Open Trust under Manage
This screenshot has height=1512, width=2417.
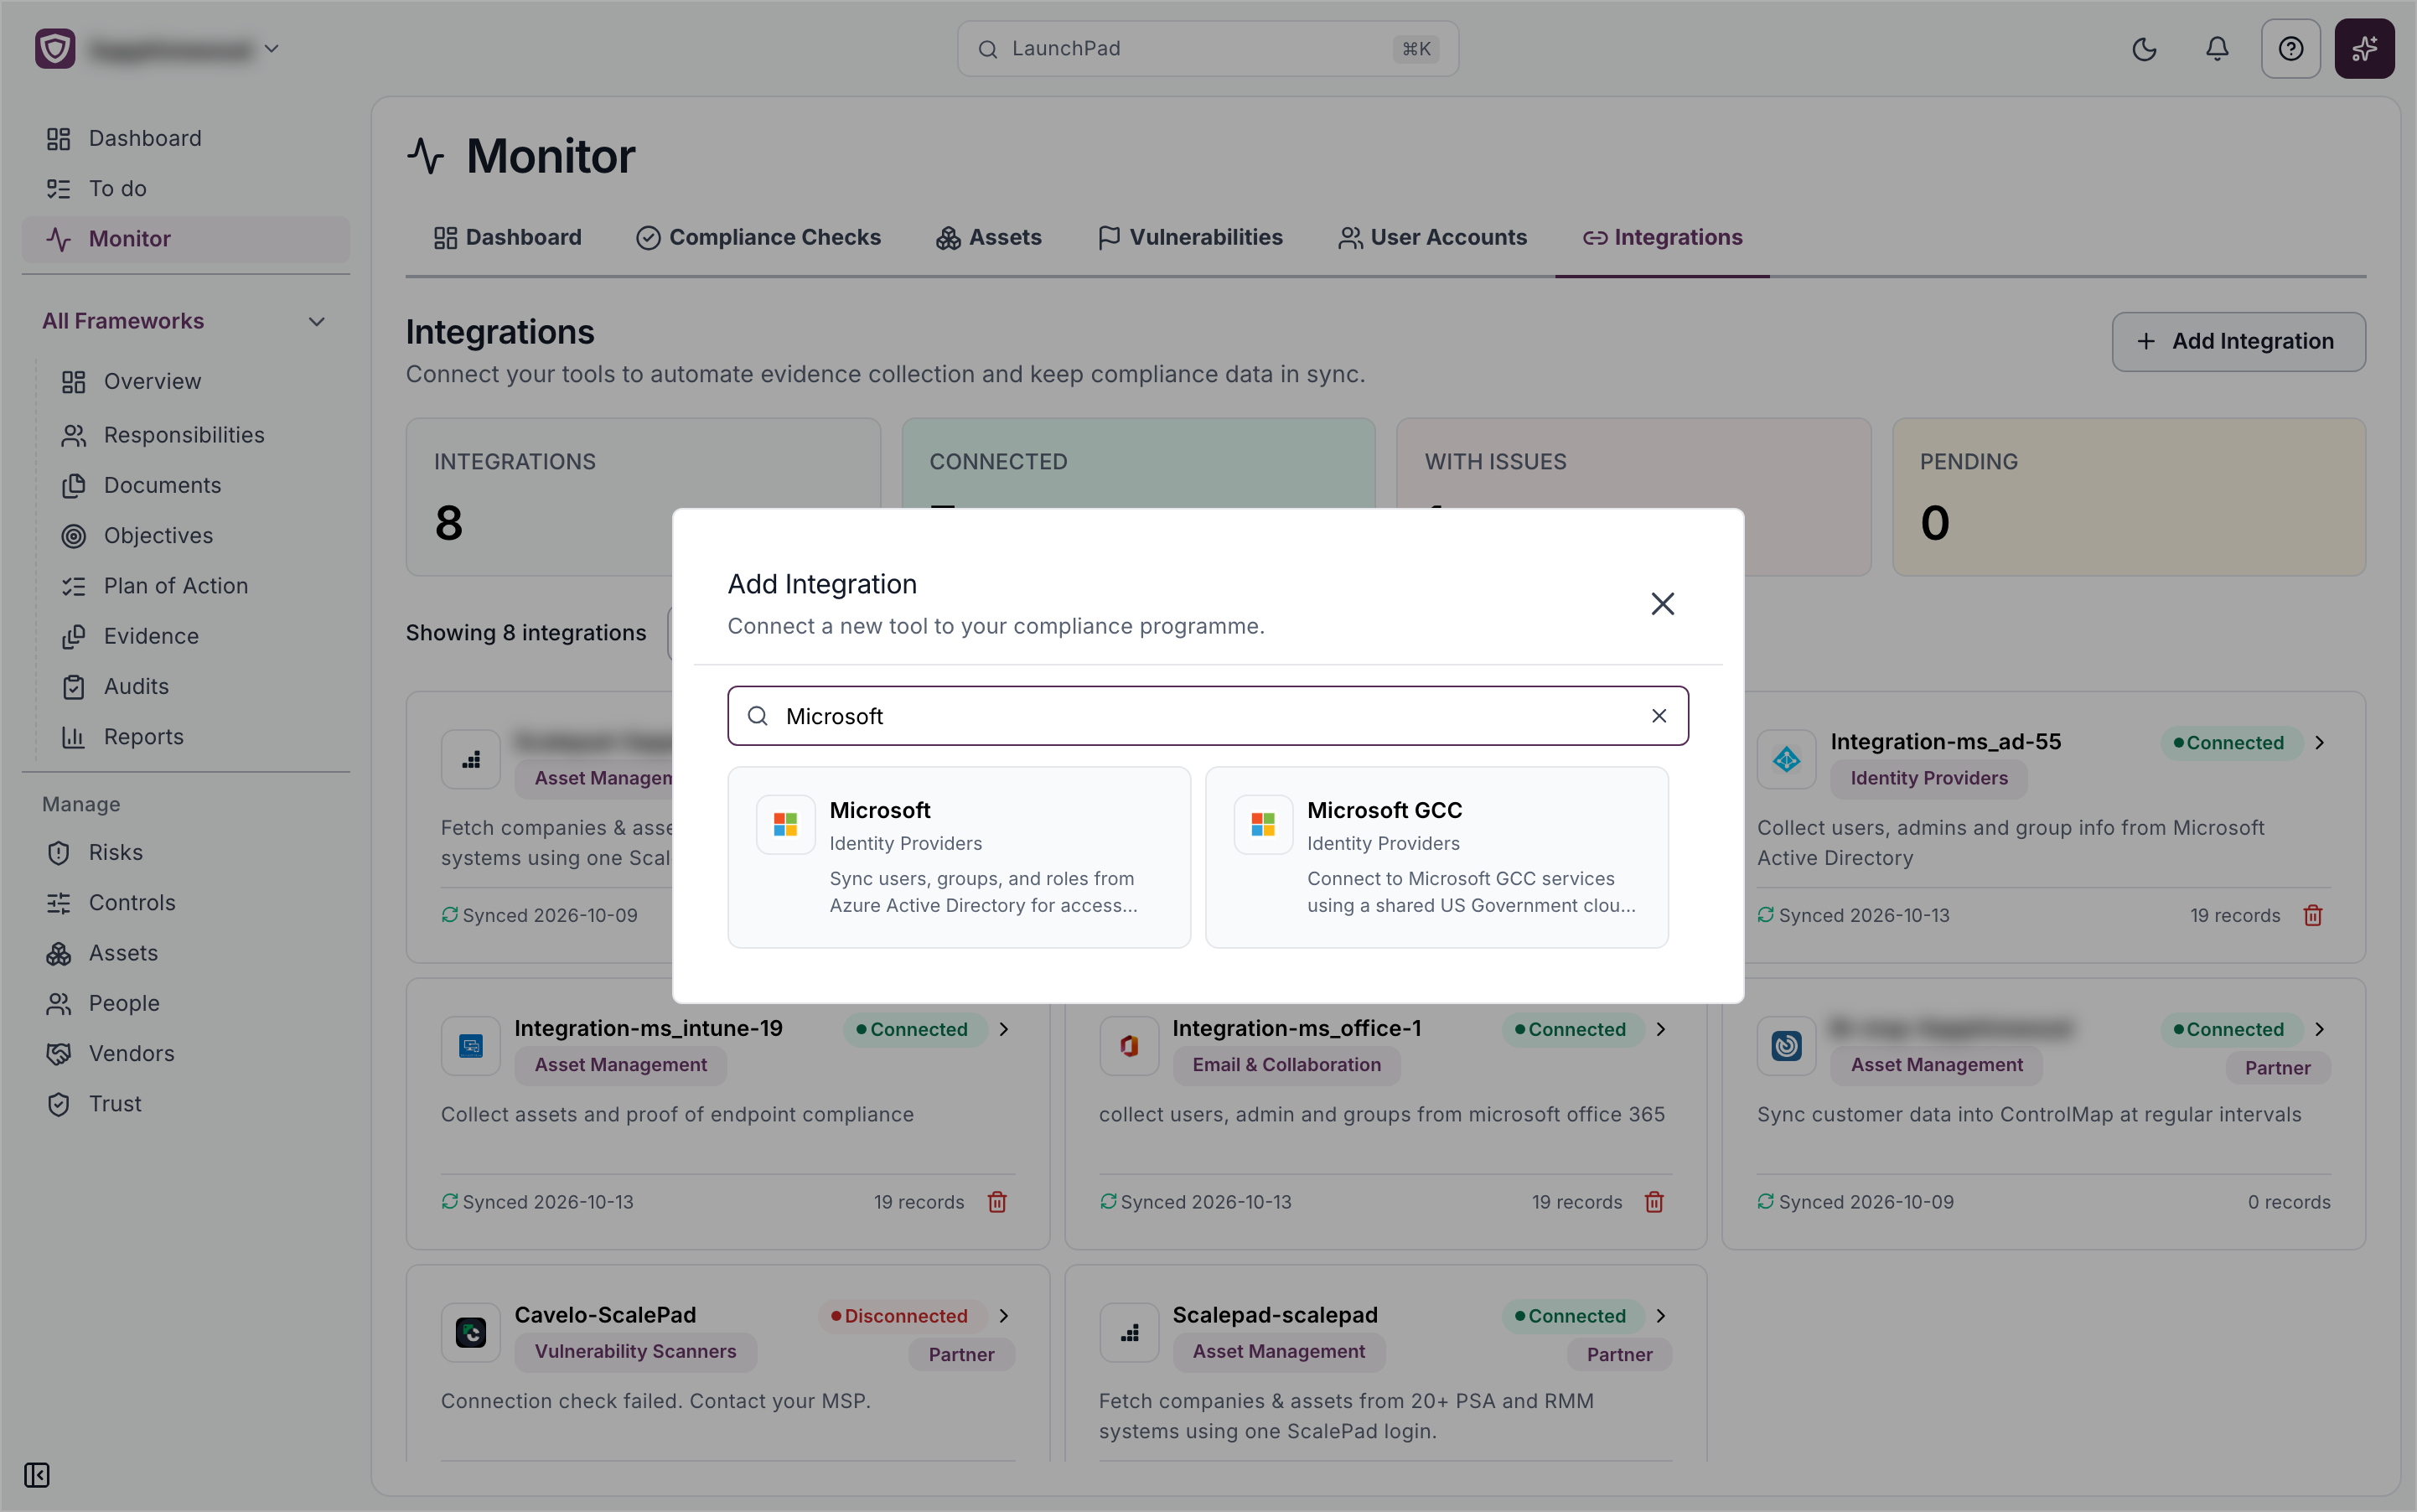click(115, 1104)
